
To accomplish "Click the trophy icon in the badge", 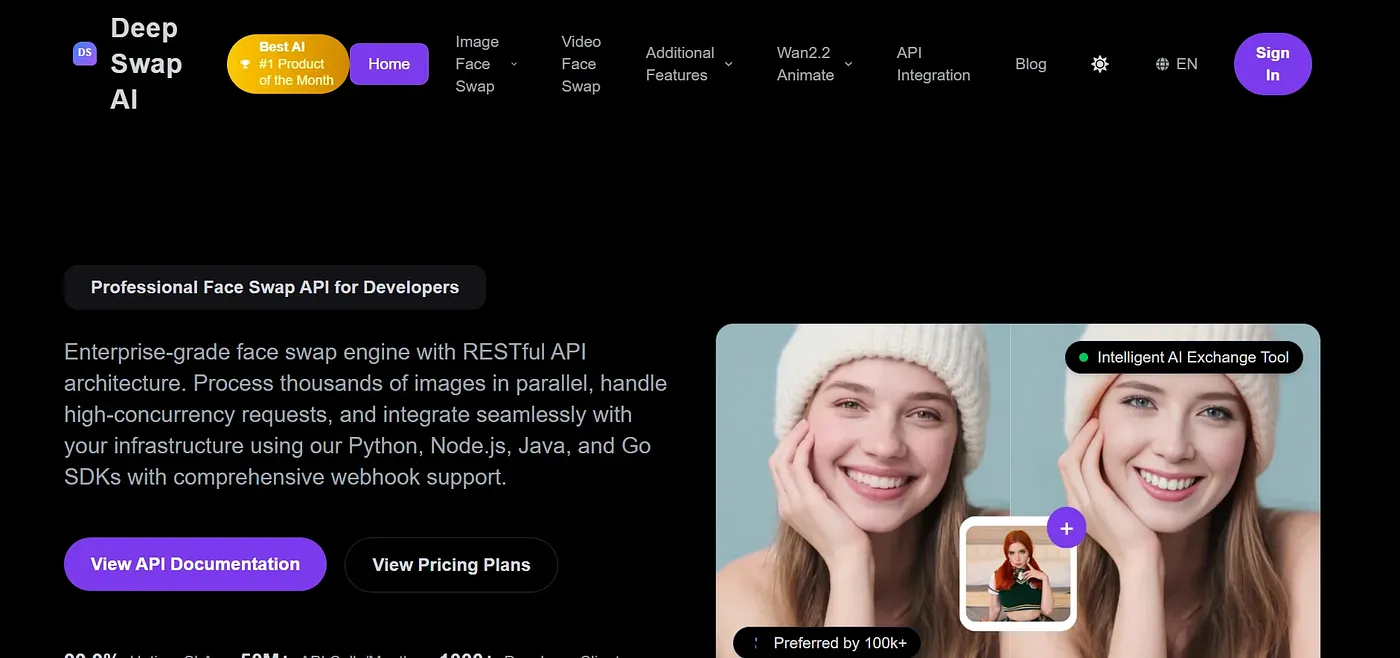I will point(246,64).
